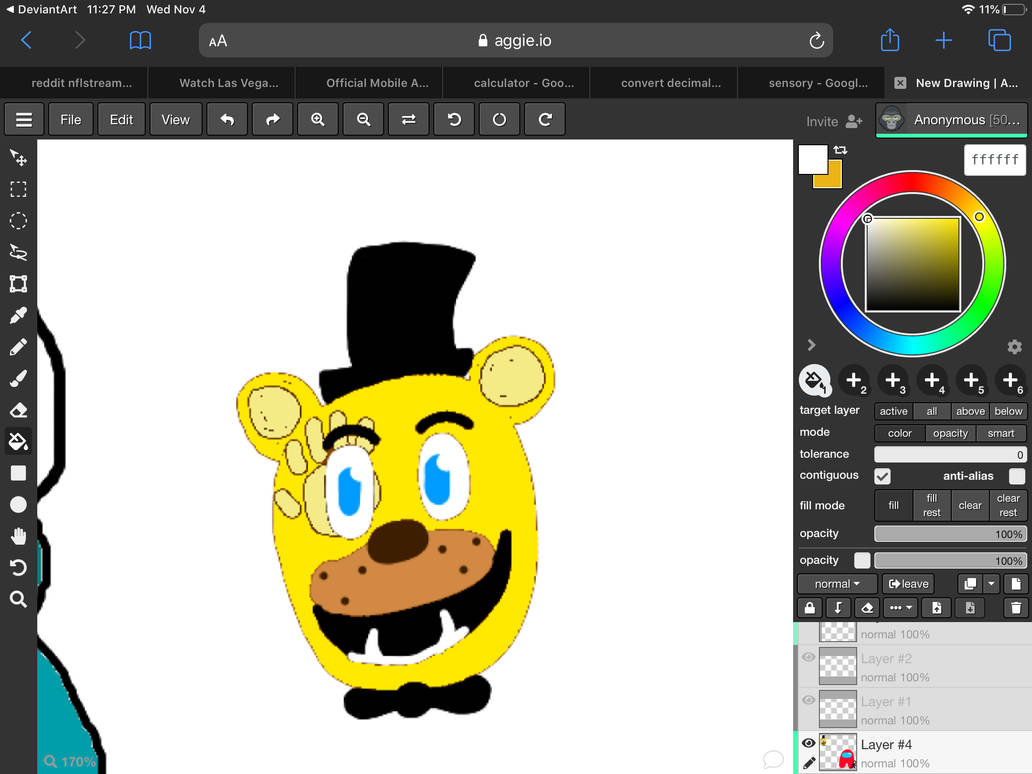The height and width of the screenshot is (774, 1032).
Task: Open the more layer options dropdown
Action: [x=900, y=607]
